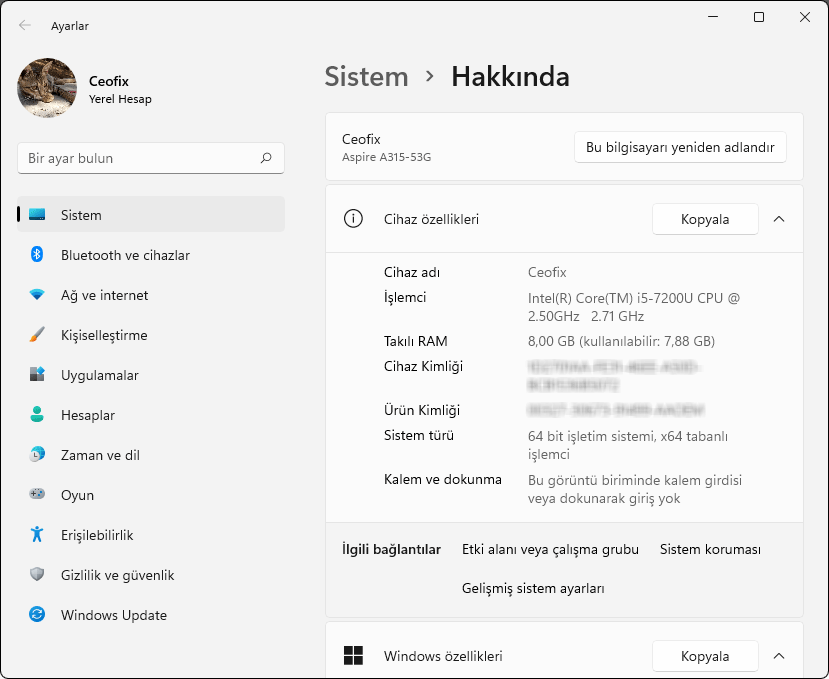Open Erişilebilirlik settings
This screenshot has width=829, height=679.
(x=151, y=535)
